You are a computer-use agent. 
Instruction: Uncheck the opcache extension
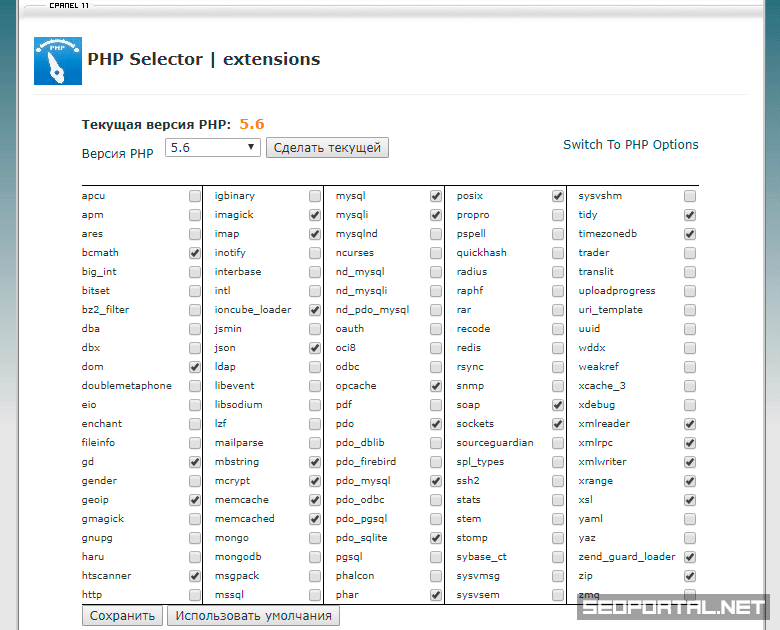click(x=436, y=387)
